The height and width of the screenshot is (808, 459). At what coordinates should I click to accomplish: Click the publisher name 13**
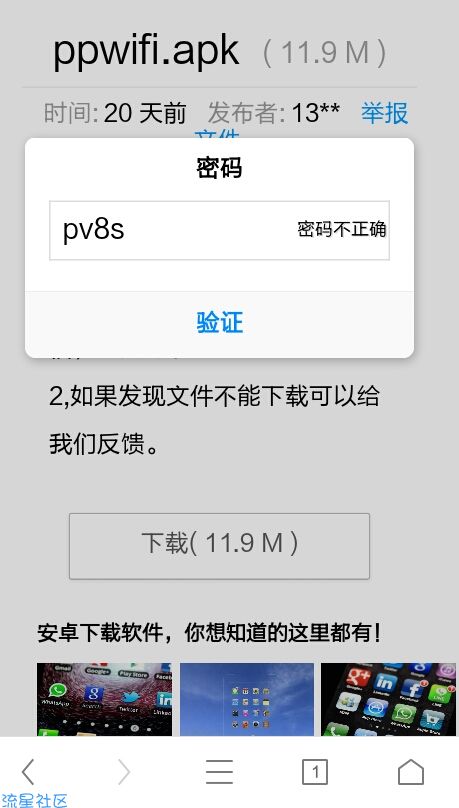[x=315, y=113]
